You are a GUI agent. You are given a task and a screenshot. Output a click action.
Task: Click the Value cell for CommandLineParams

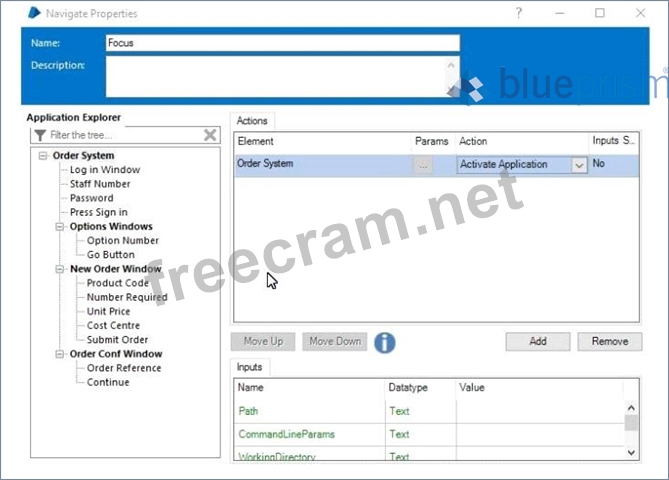click(539, 434)
